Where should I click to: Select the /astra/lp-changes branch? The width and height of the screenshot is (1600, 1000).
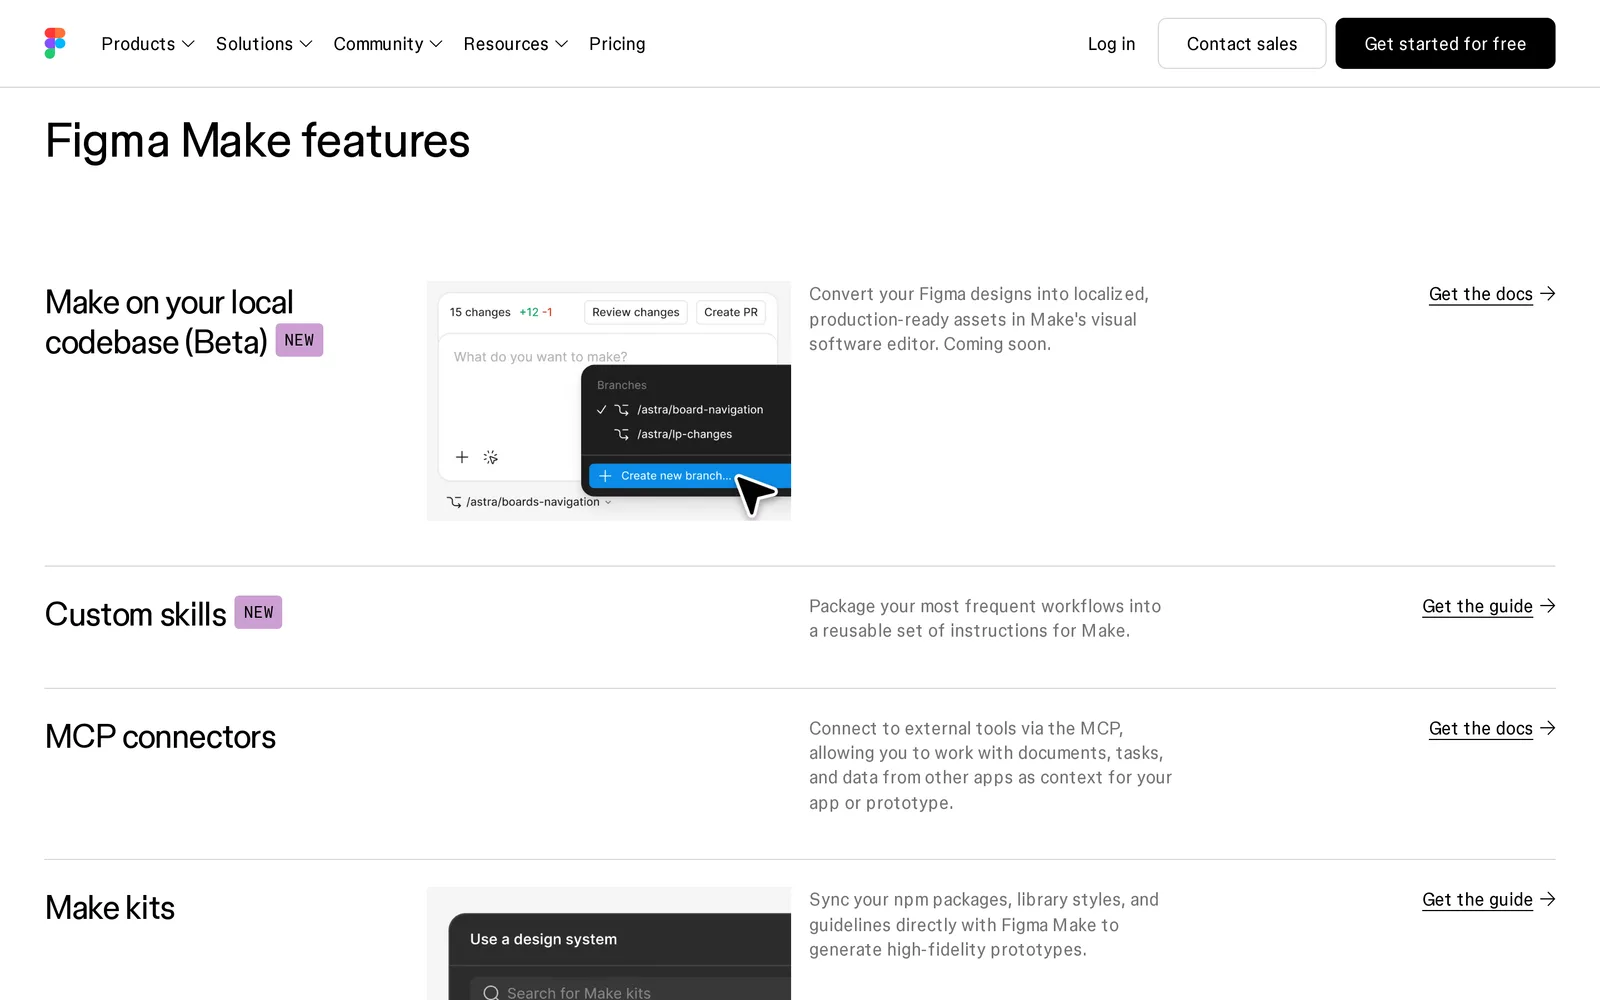point(685,434)
